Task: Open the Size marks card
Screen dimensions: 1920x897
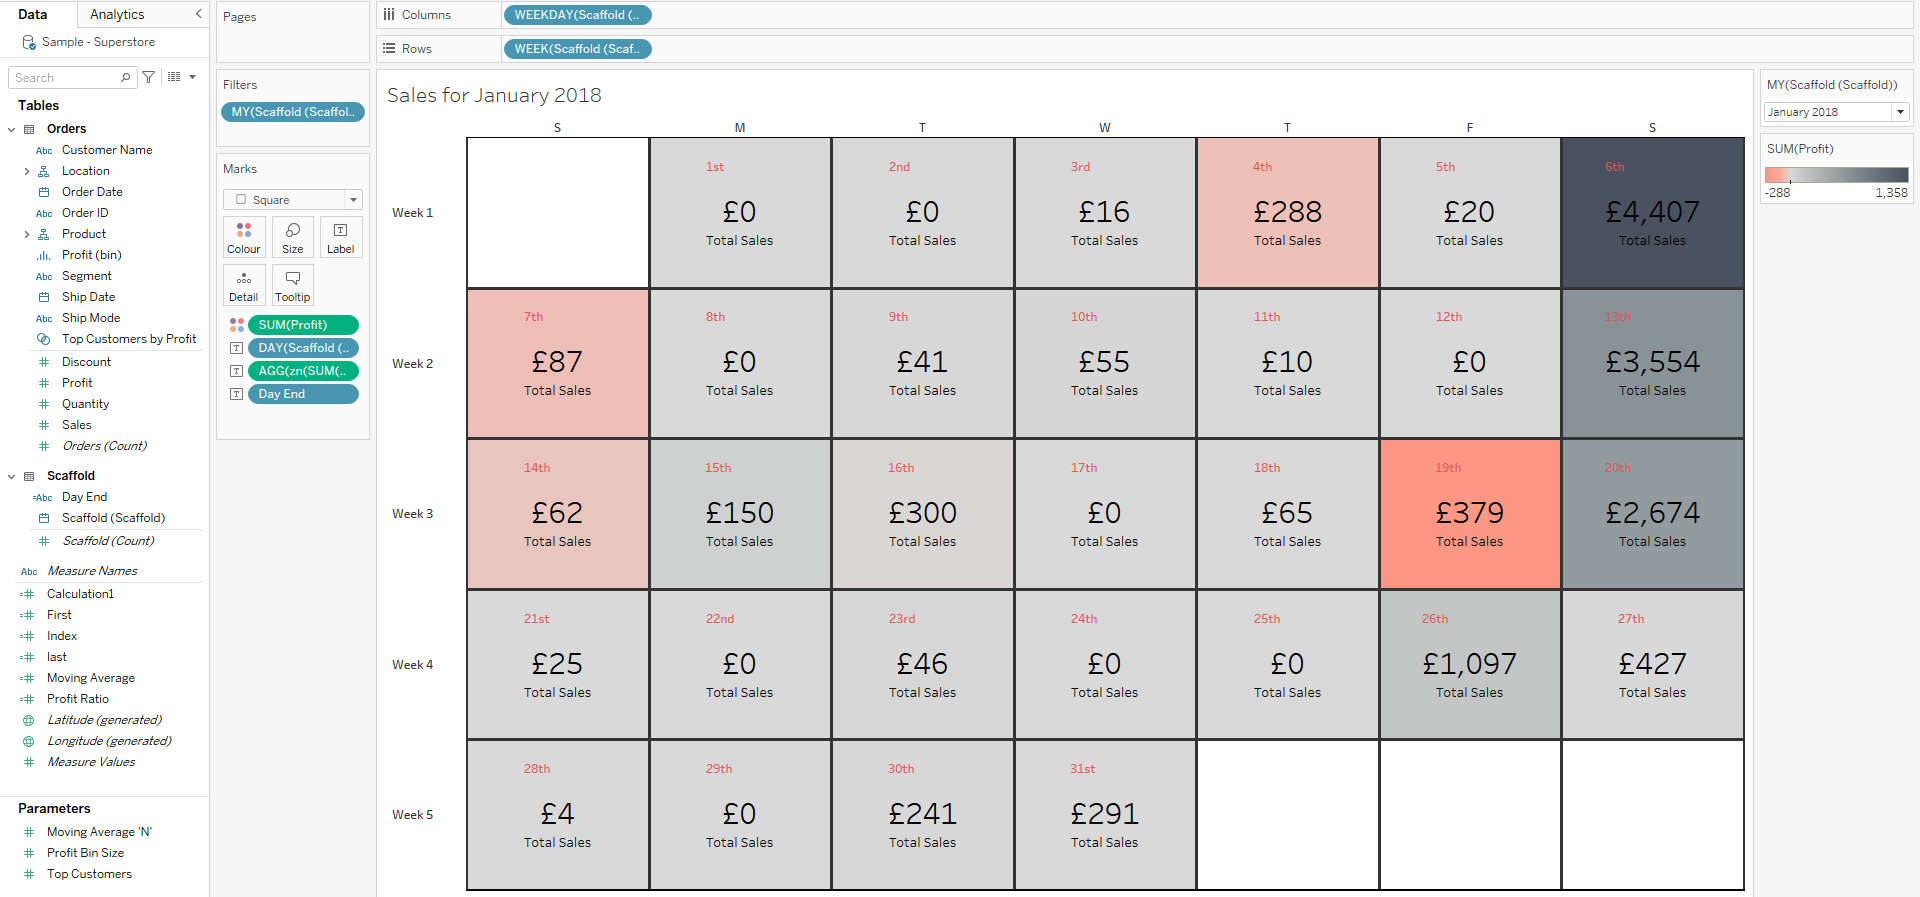Action: (x=292, y=237)
